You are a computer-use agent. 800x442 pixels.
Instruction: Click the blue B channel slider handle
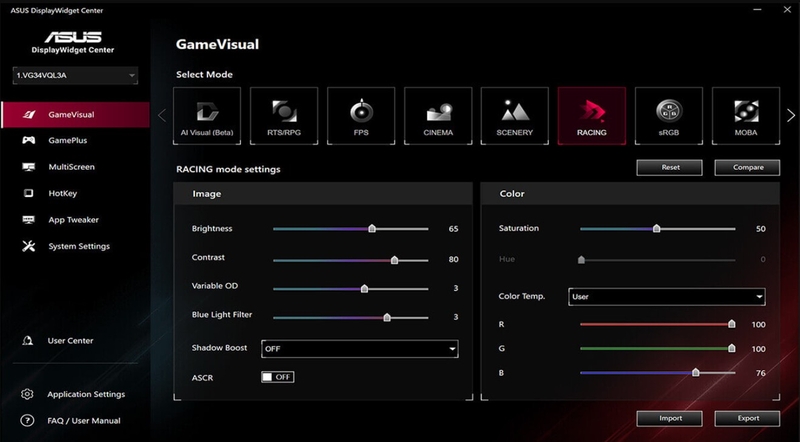click(x=695, y=373)
